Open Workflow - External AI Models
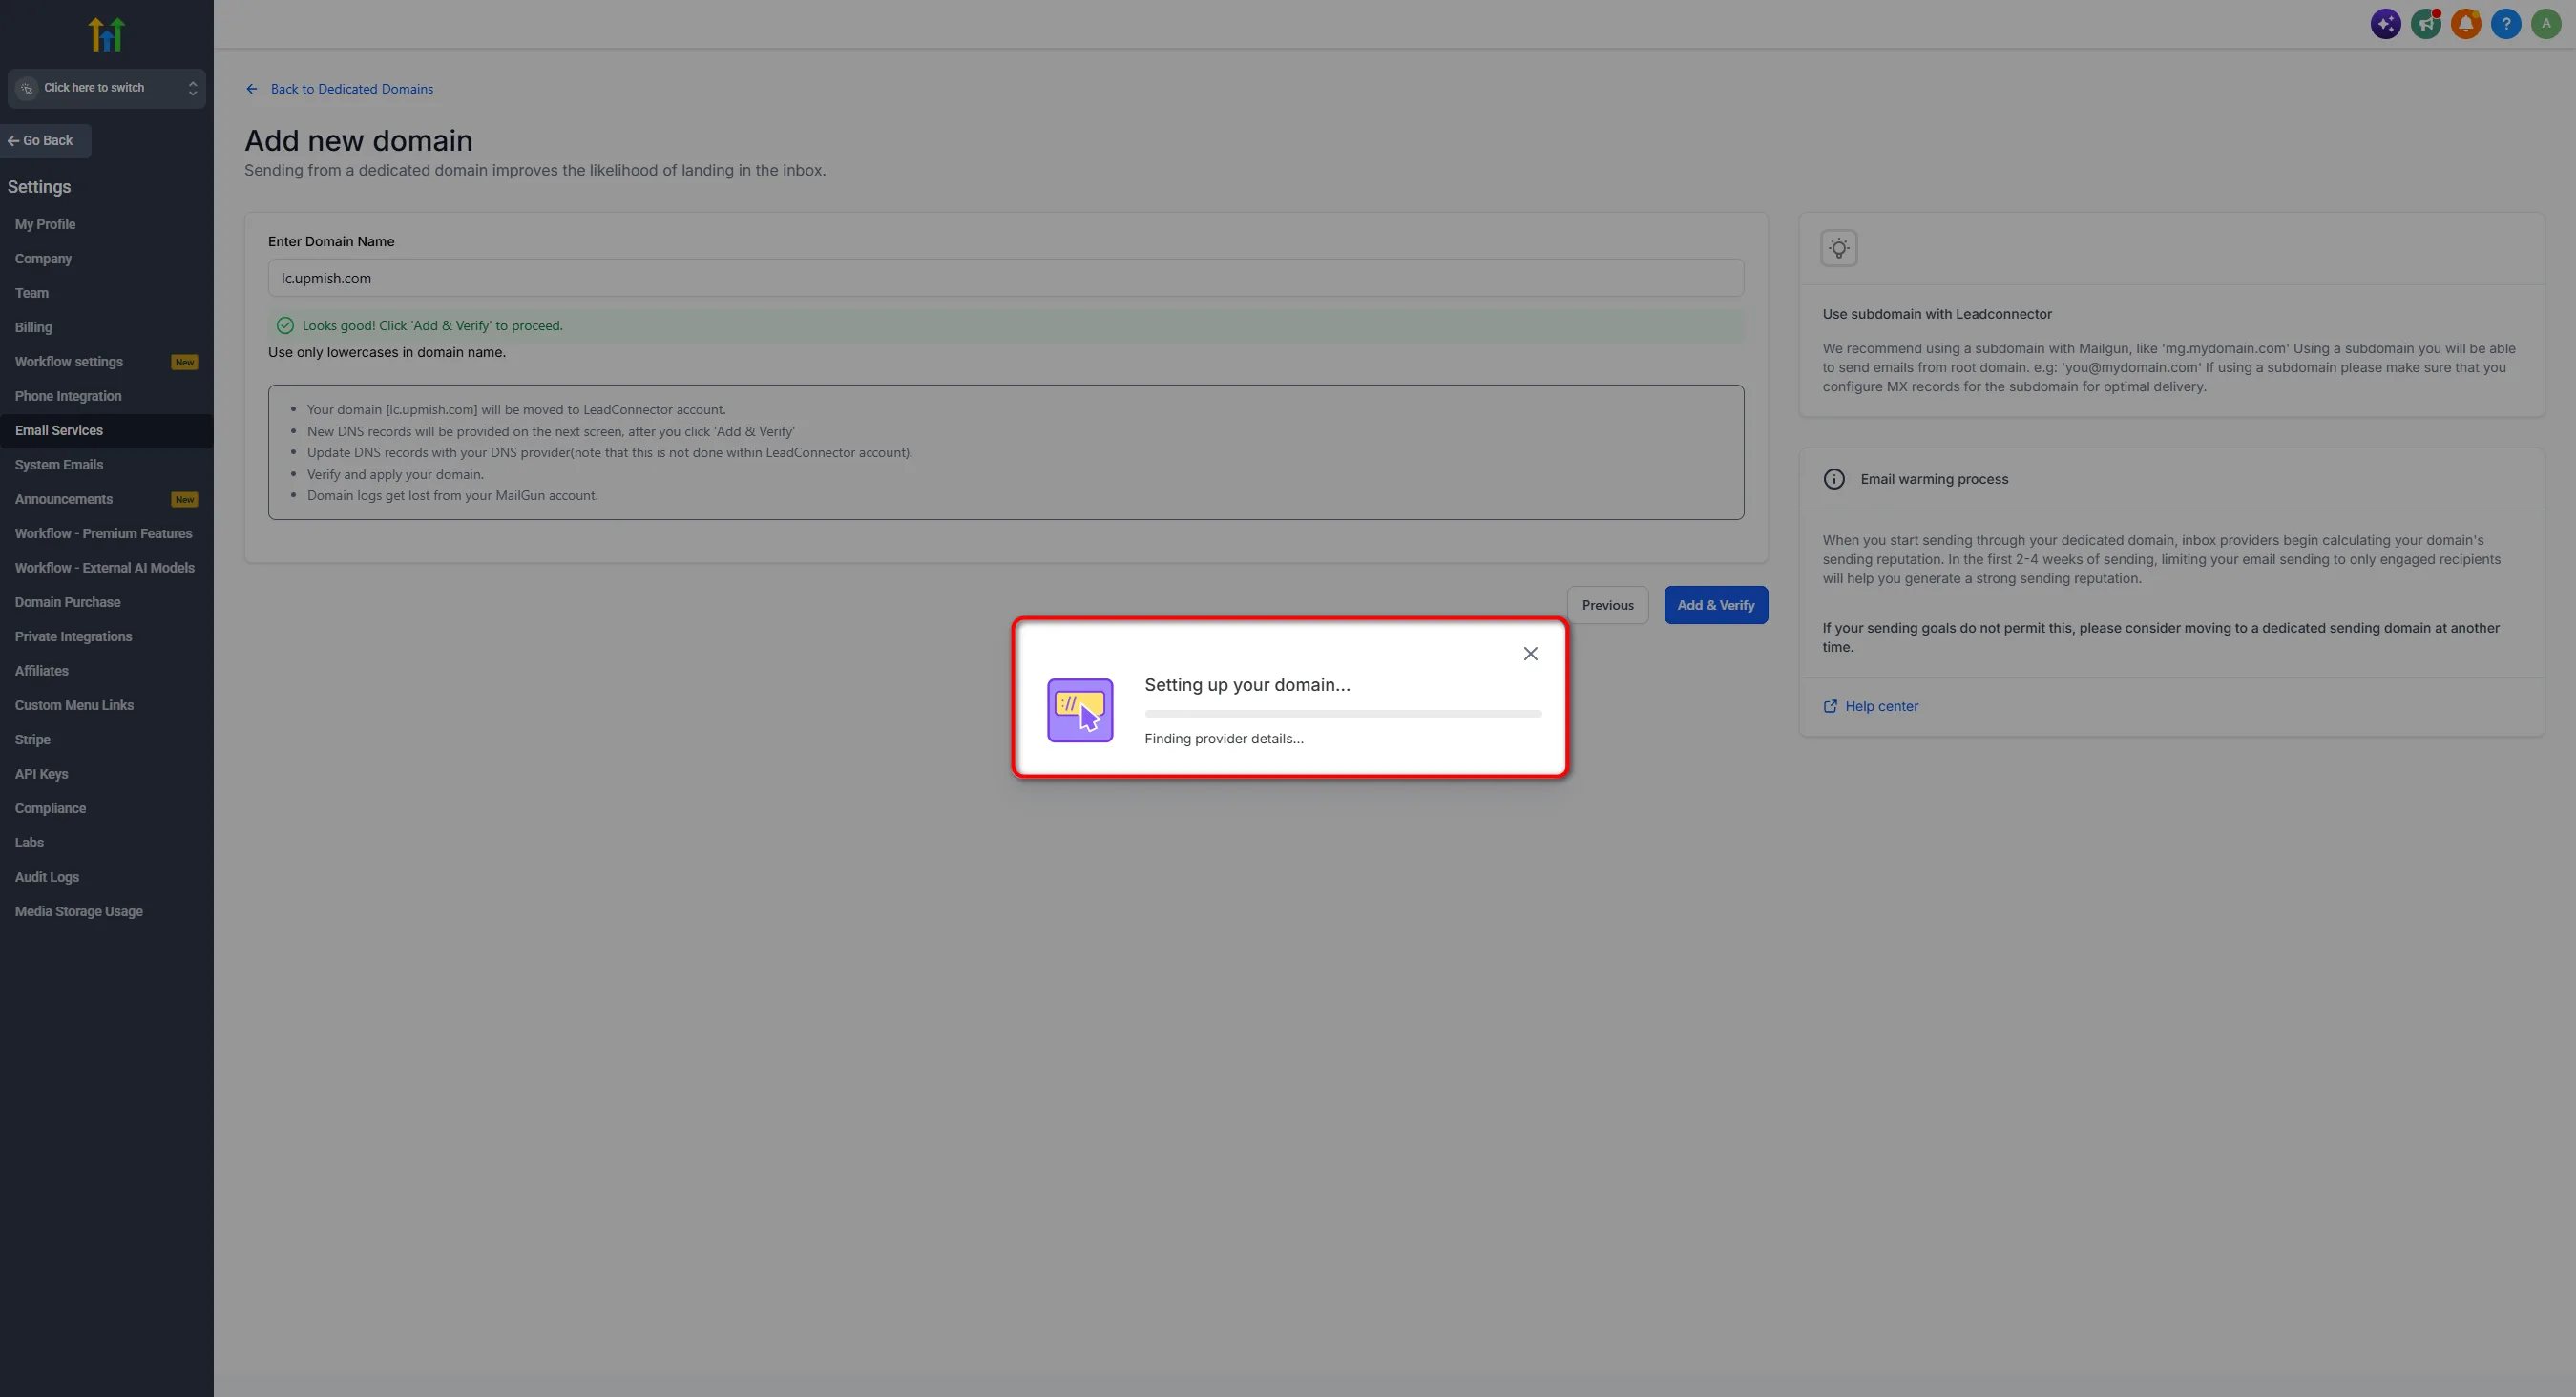The image size is (2576, 1397). tap(106, 568)
